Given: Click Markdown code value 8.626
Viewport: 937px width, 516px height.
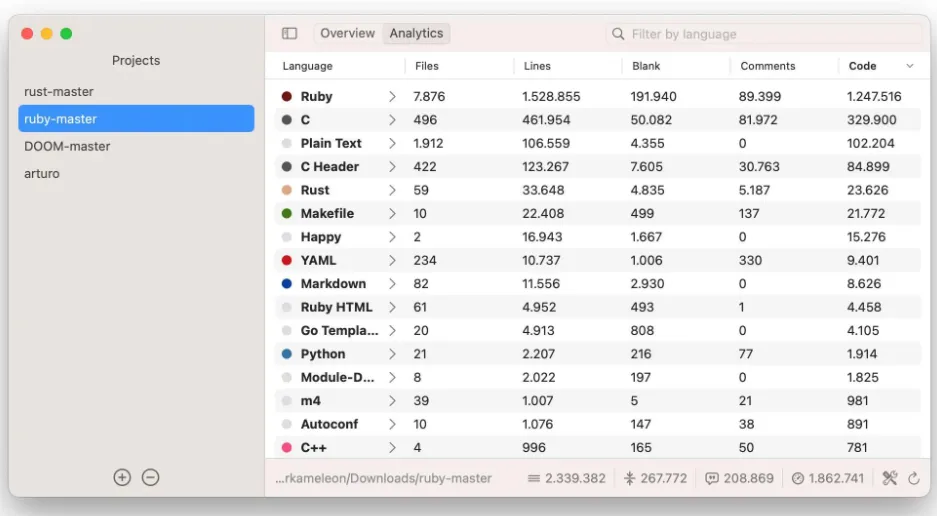Looking at the screenshot, I should (x=864, y=283).
